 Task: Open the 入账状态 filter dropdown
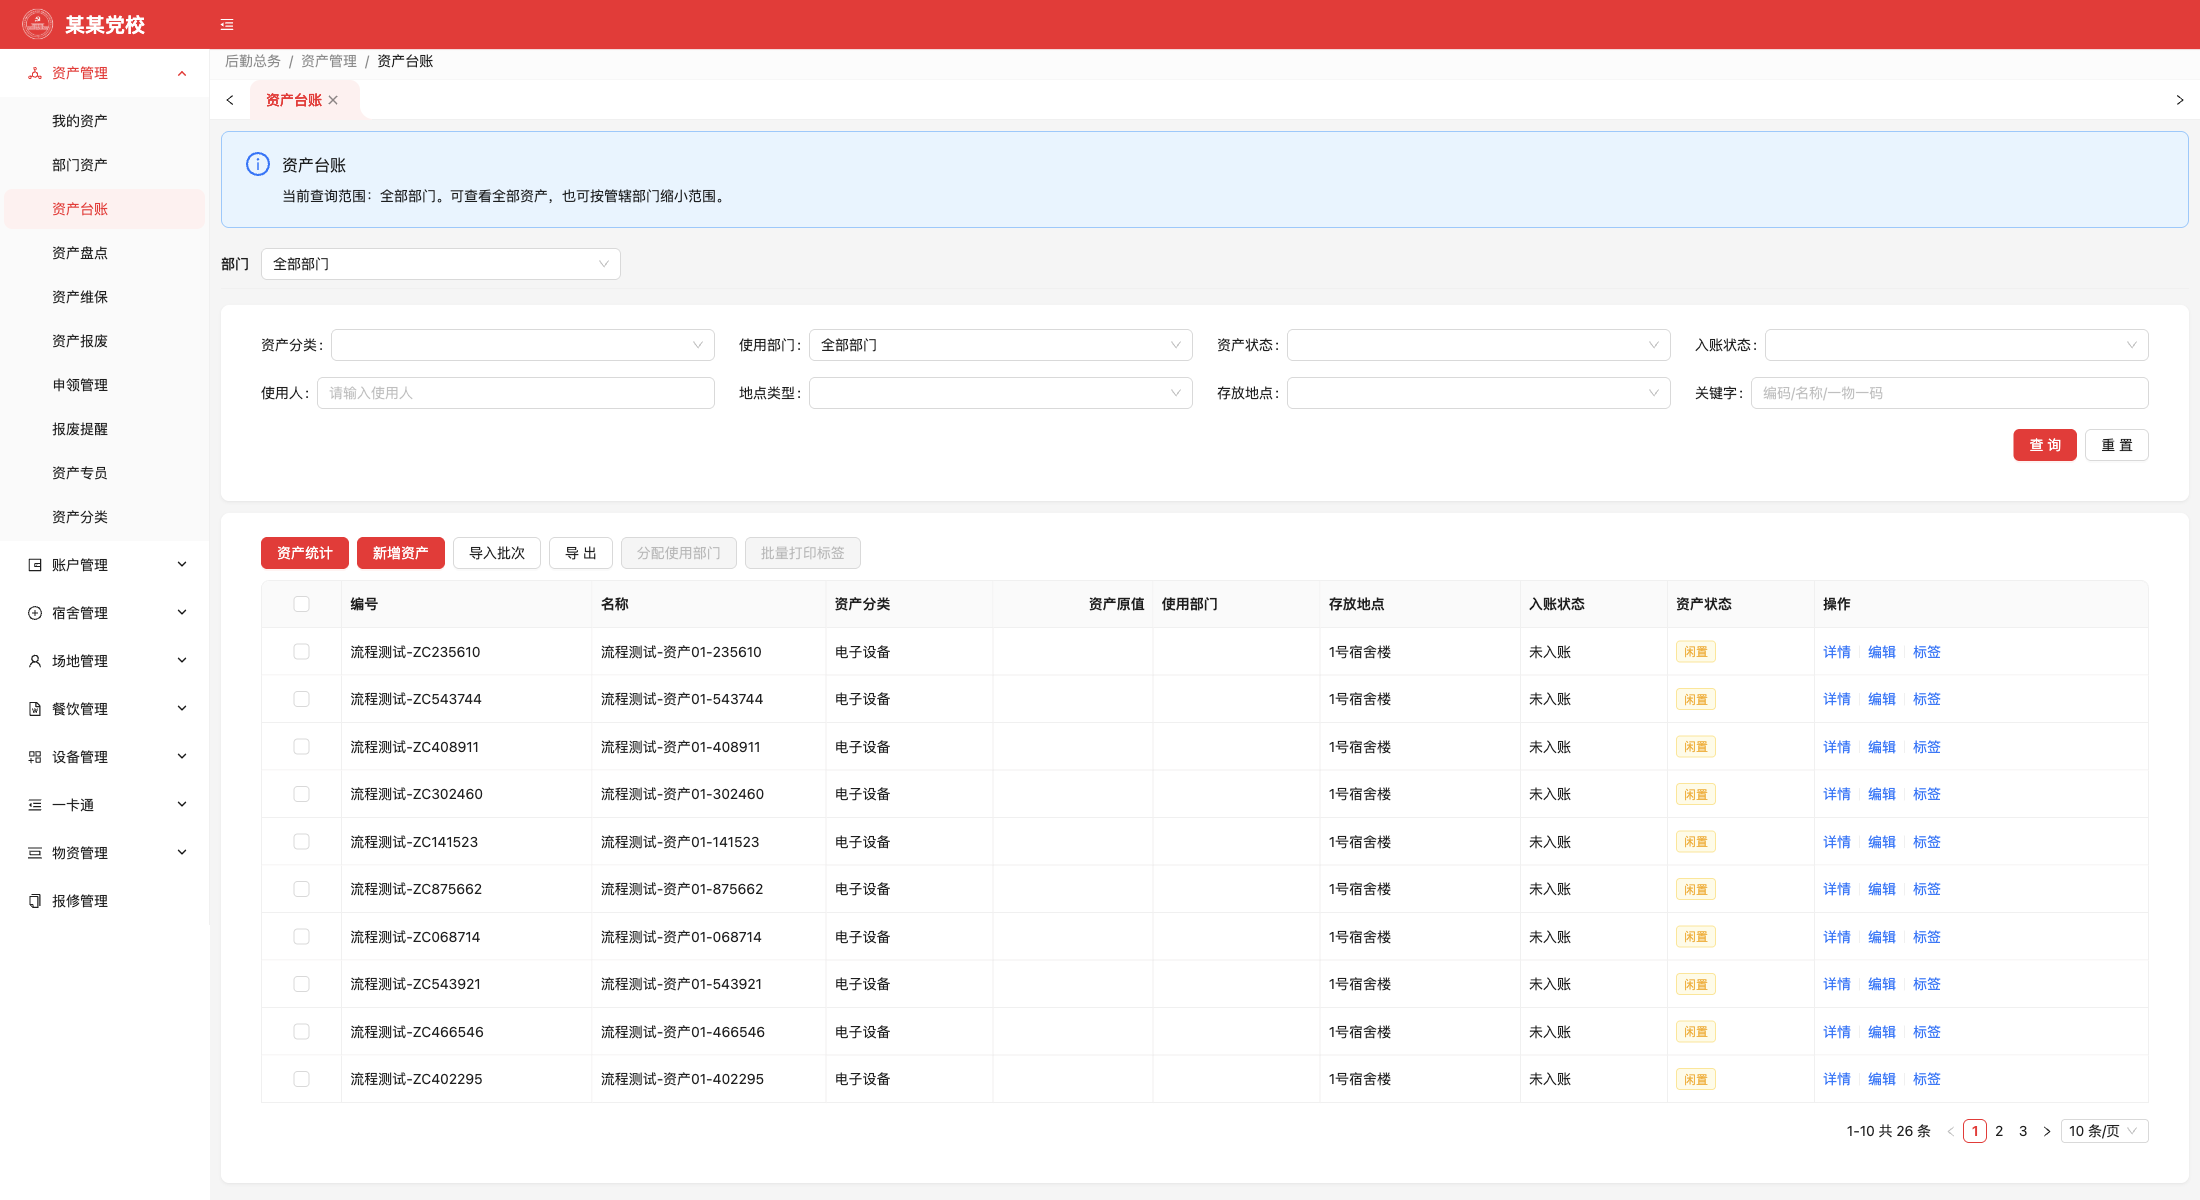coord(1957,345)
